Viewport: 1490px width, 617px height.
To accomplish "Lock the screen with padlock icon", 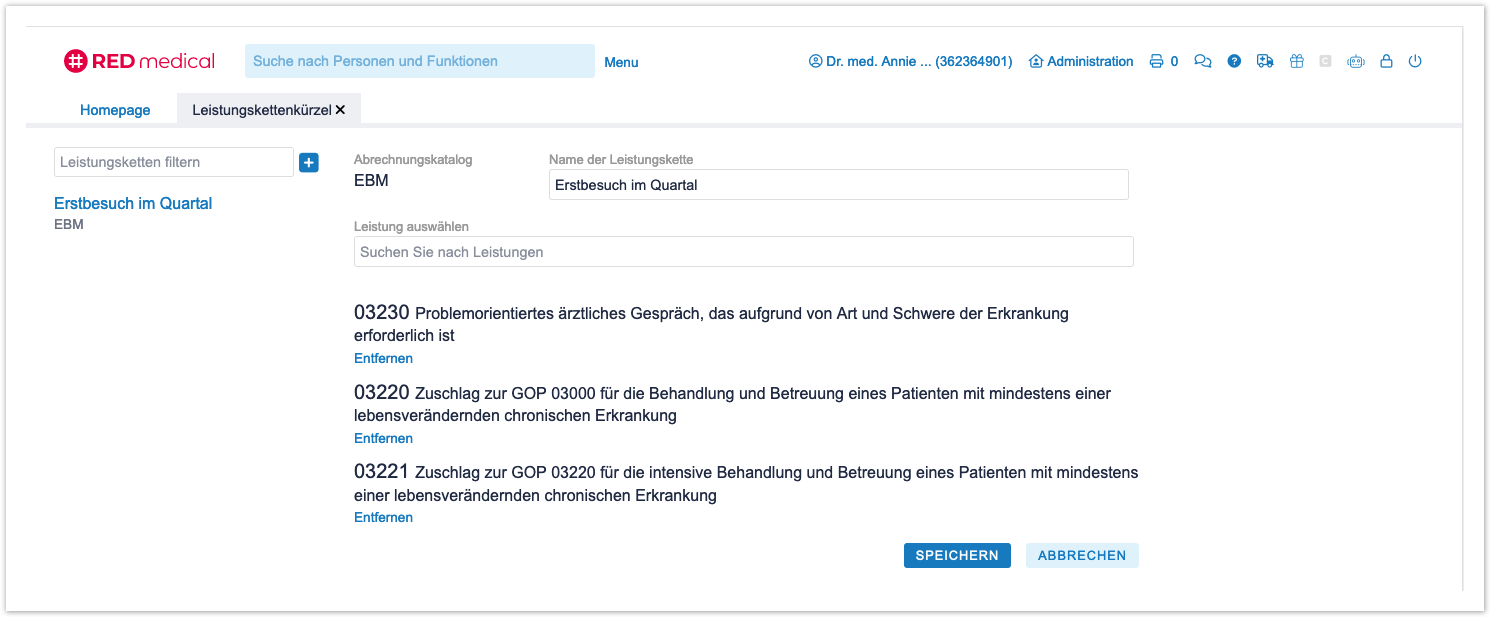I will tap(1386, 61).
